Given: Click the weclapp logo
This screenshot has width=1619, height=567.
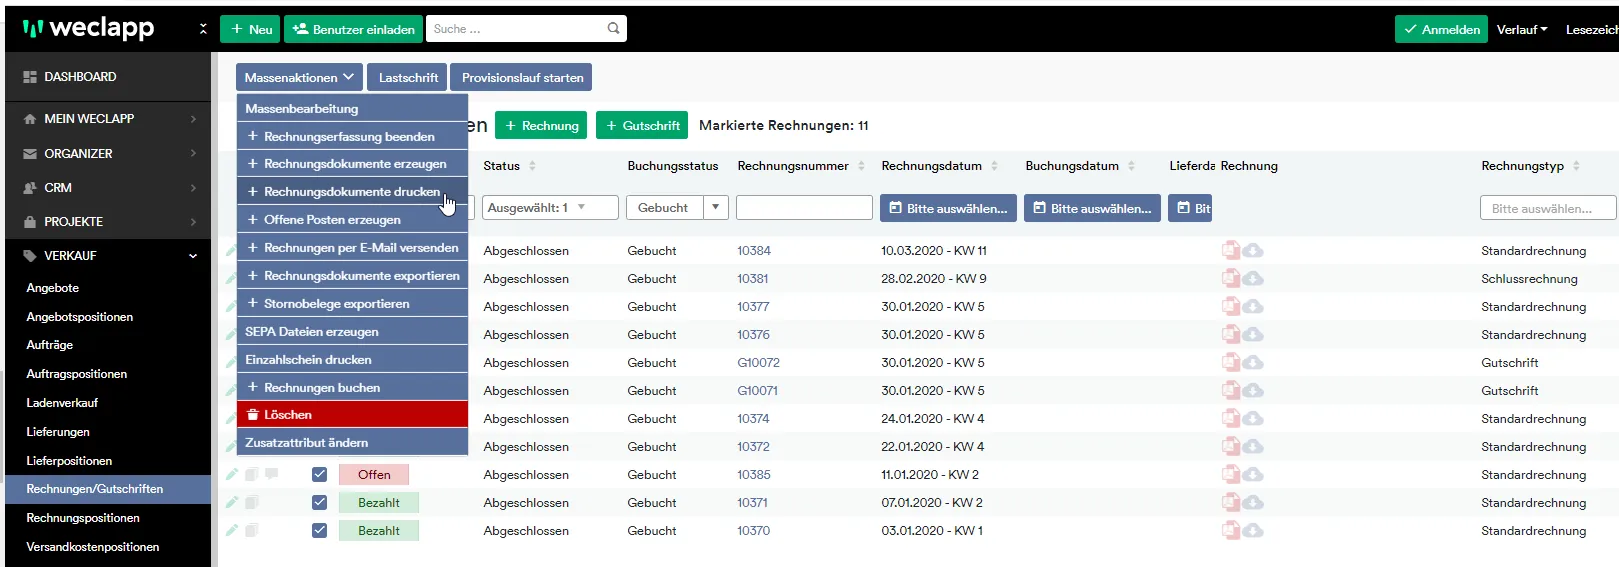Looking at the screenshot, I should point(88,28).
